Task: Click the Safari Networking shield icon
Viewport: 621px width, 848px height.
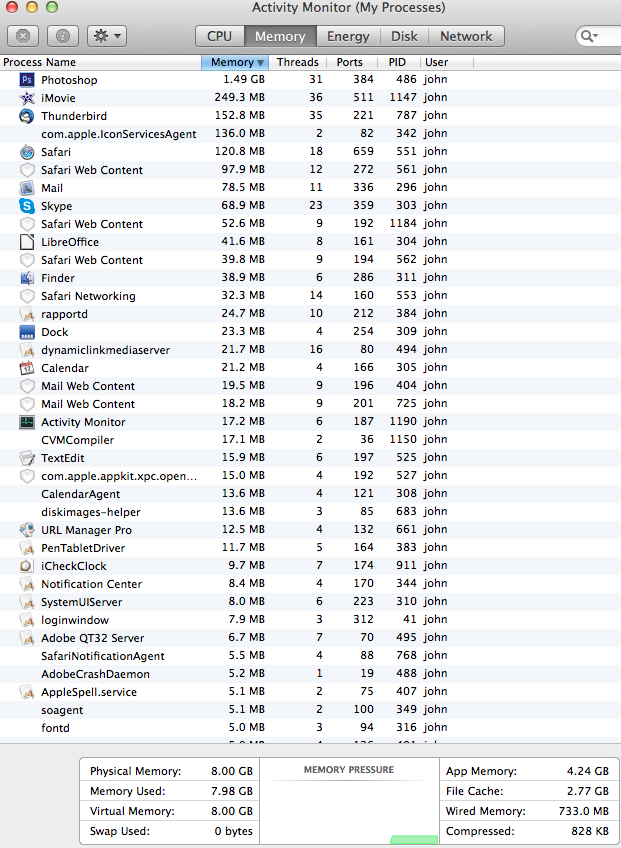Action: pos(27,296)
